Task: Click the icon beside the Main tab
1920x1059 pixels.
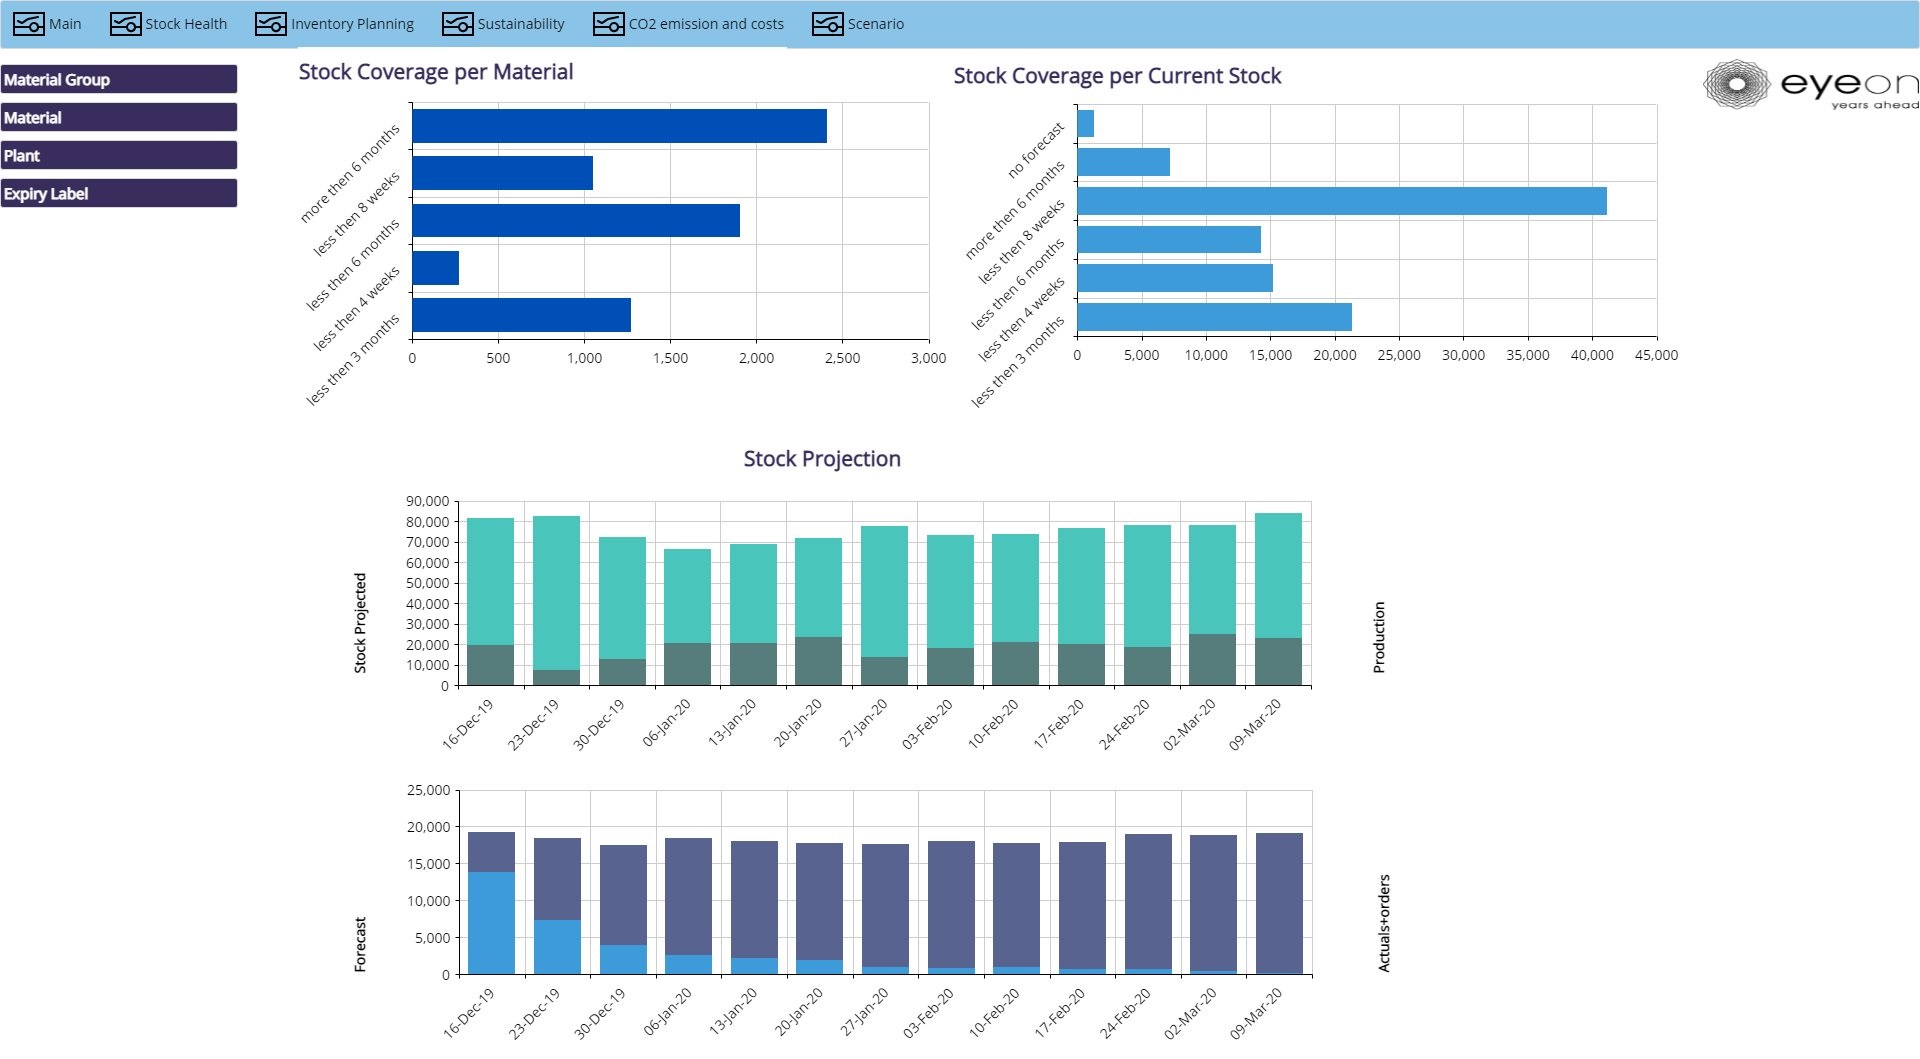Action: [x=28, y=24]
